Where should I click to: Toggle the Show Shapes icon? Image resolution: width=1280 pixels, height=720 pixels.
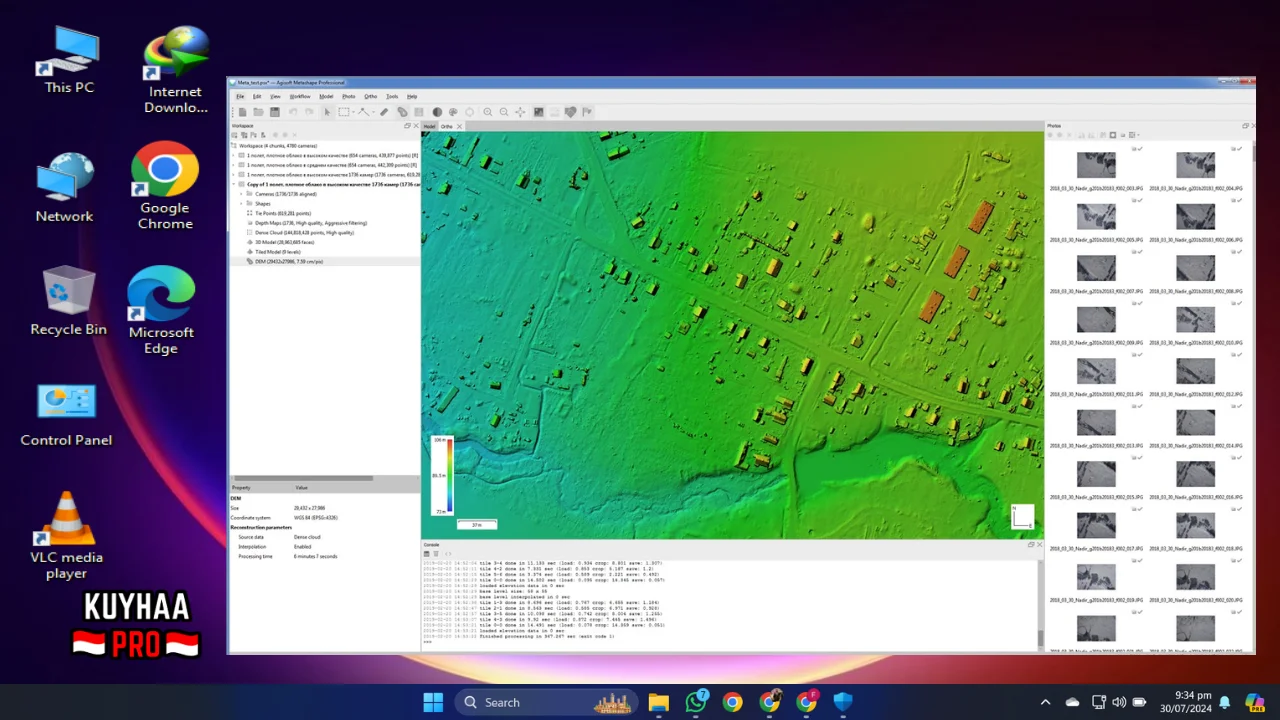pyautogui.click(x=571, y=112)
